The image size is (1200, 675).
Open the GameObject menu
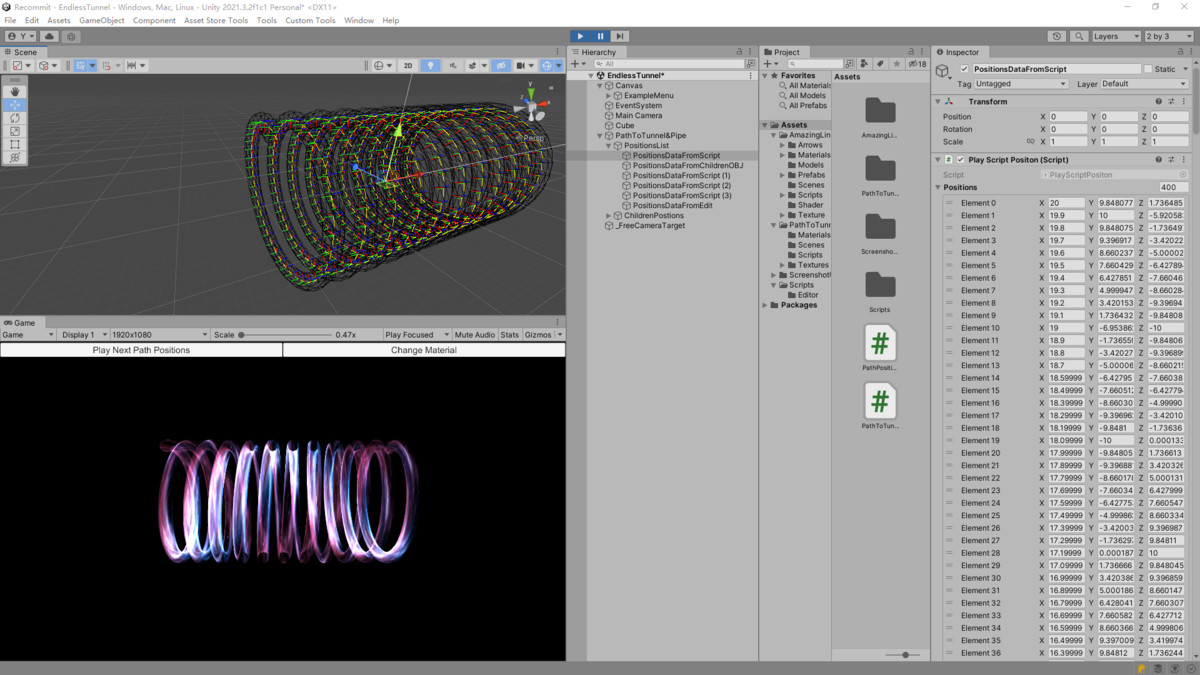101,20
